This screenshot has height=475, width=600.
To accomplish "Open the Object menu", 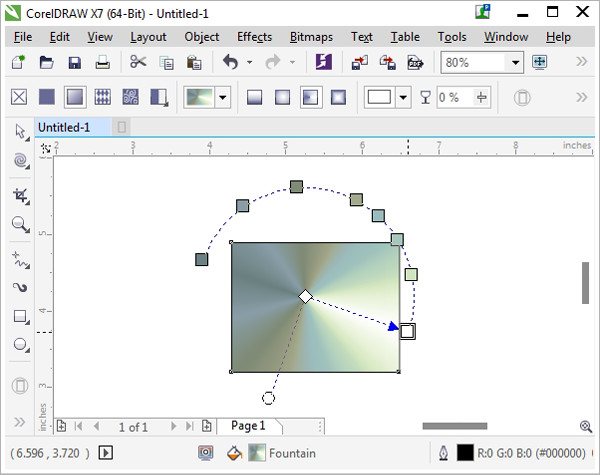I will click(x=202, y=37).
